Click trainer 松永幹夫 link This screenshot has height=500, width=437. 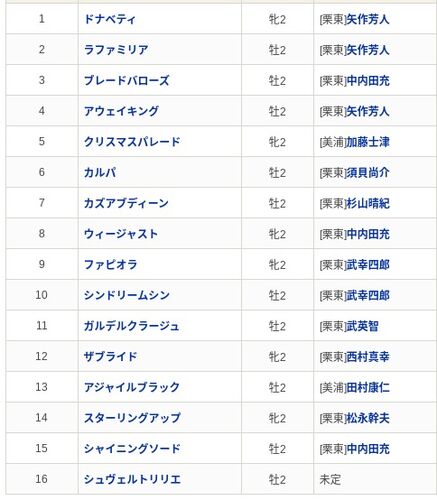[x=368, y=418]
